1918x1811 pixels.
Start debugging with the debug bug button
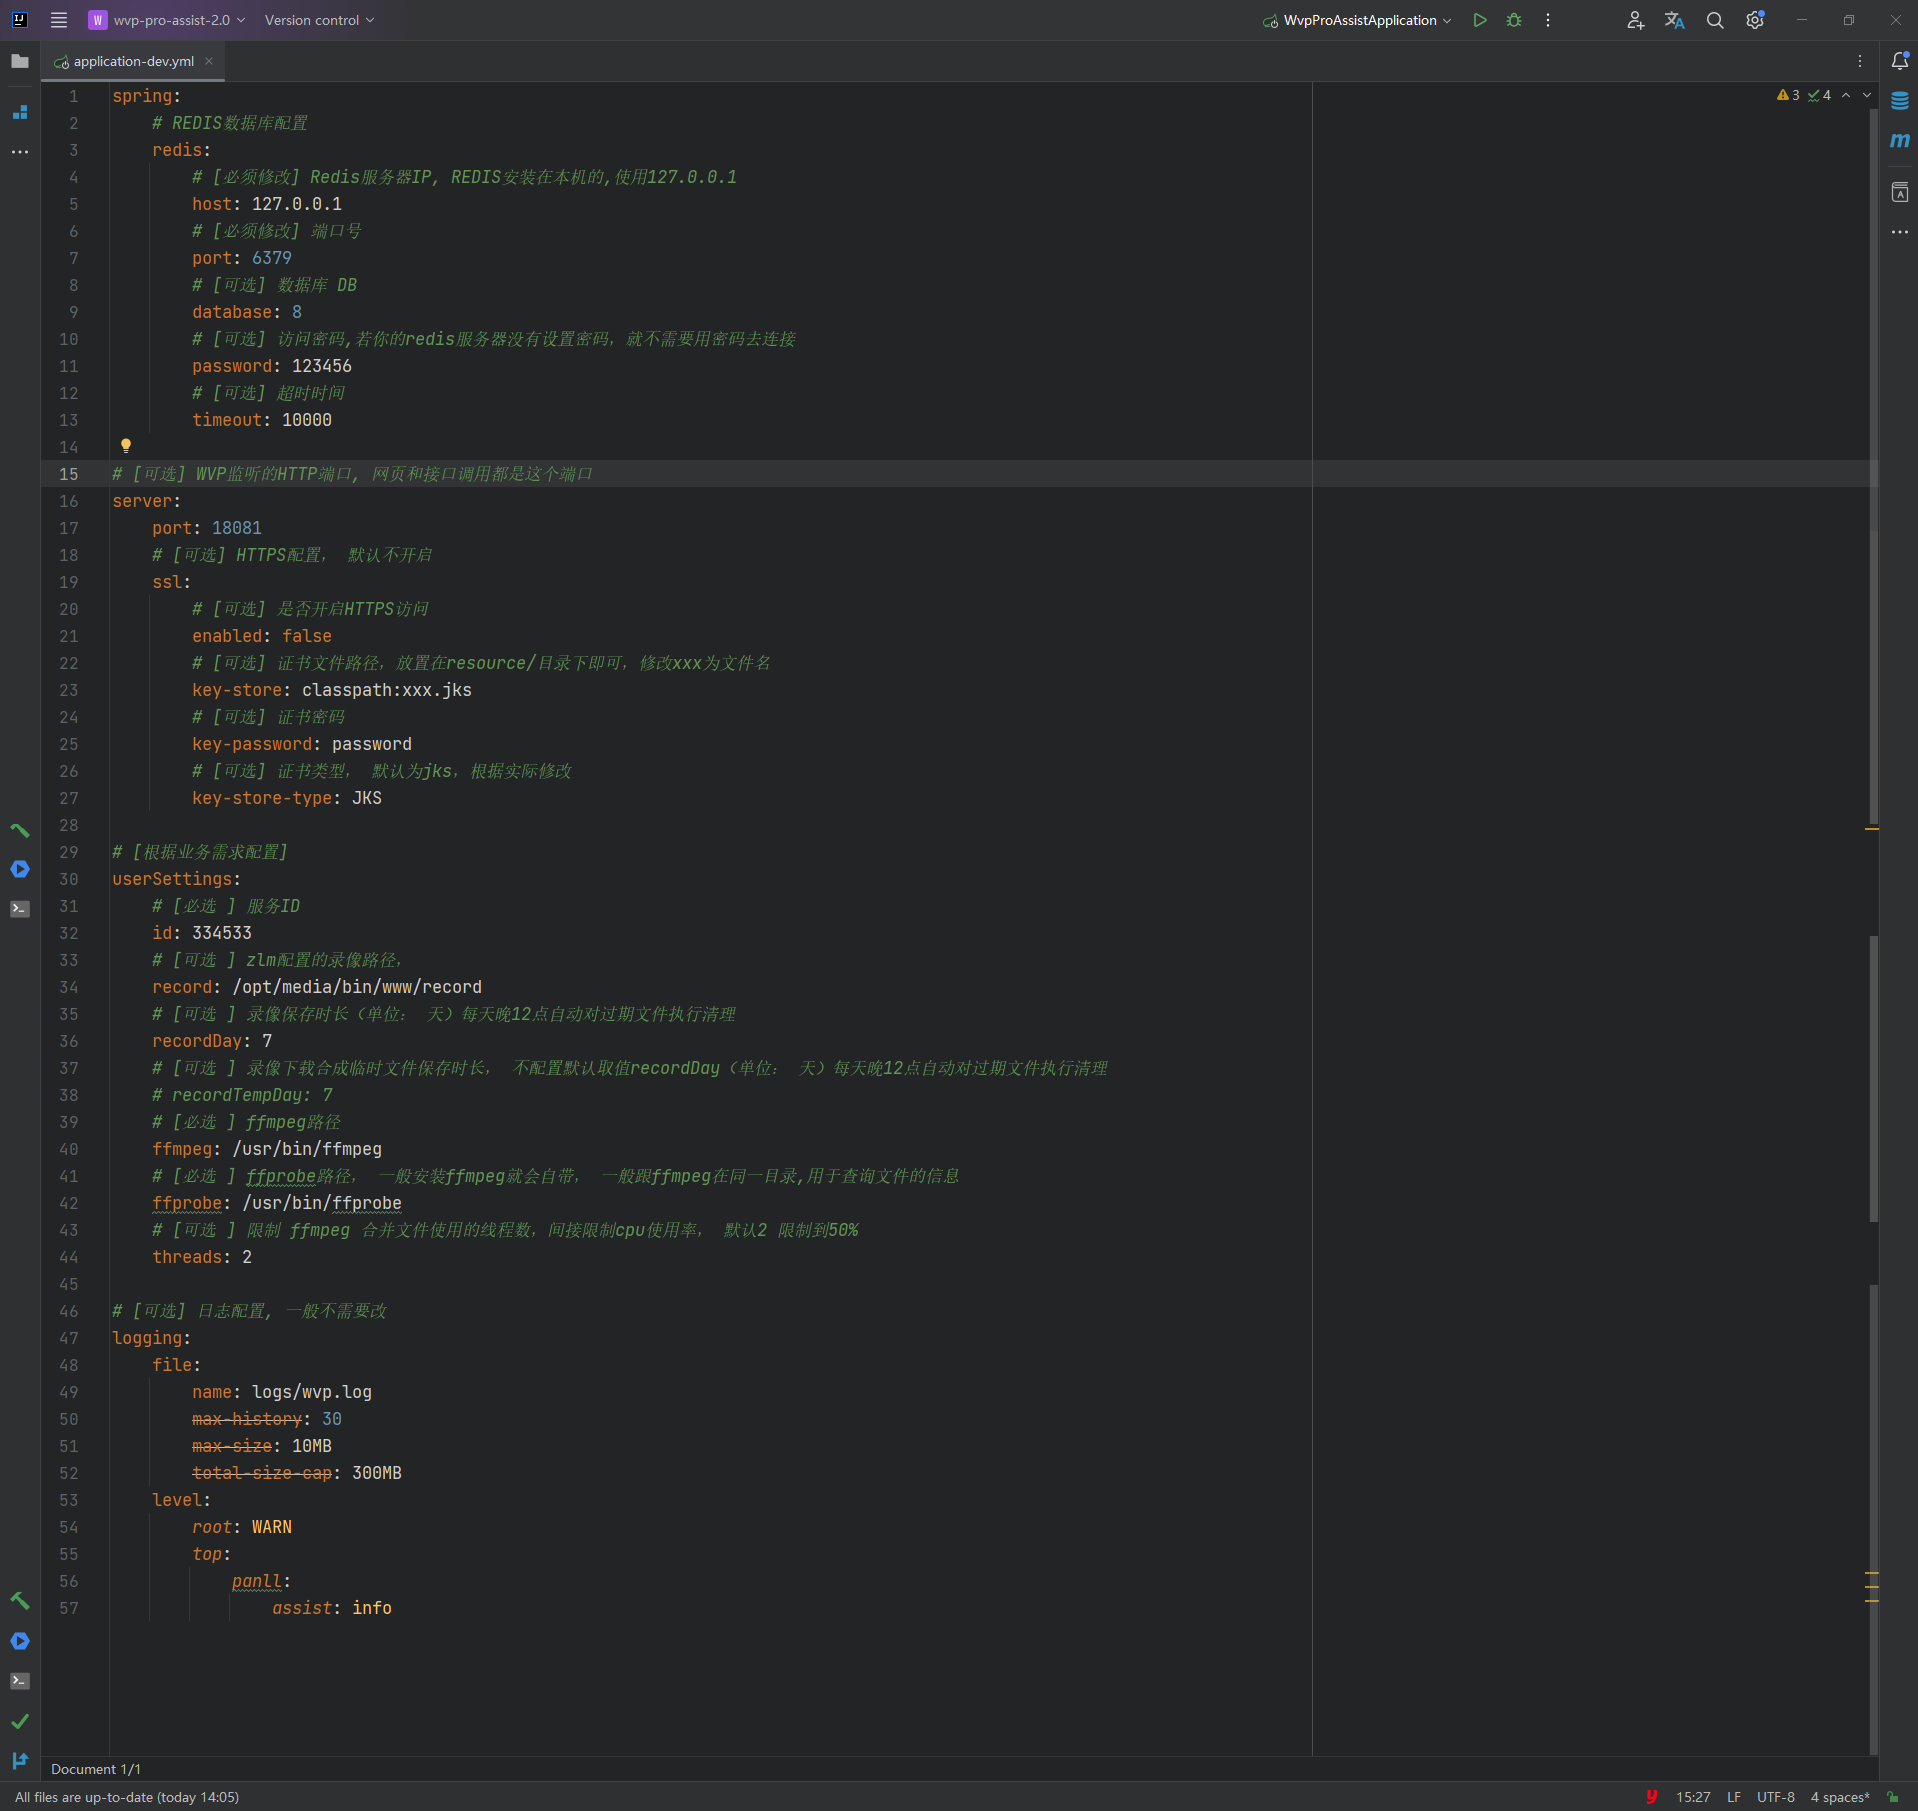pos(1514,20)
